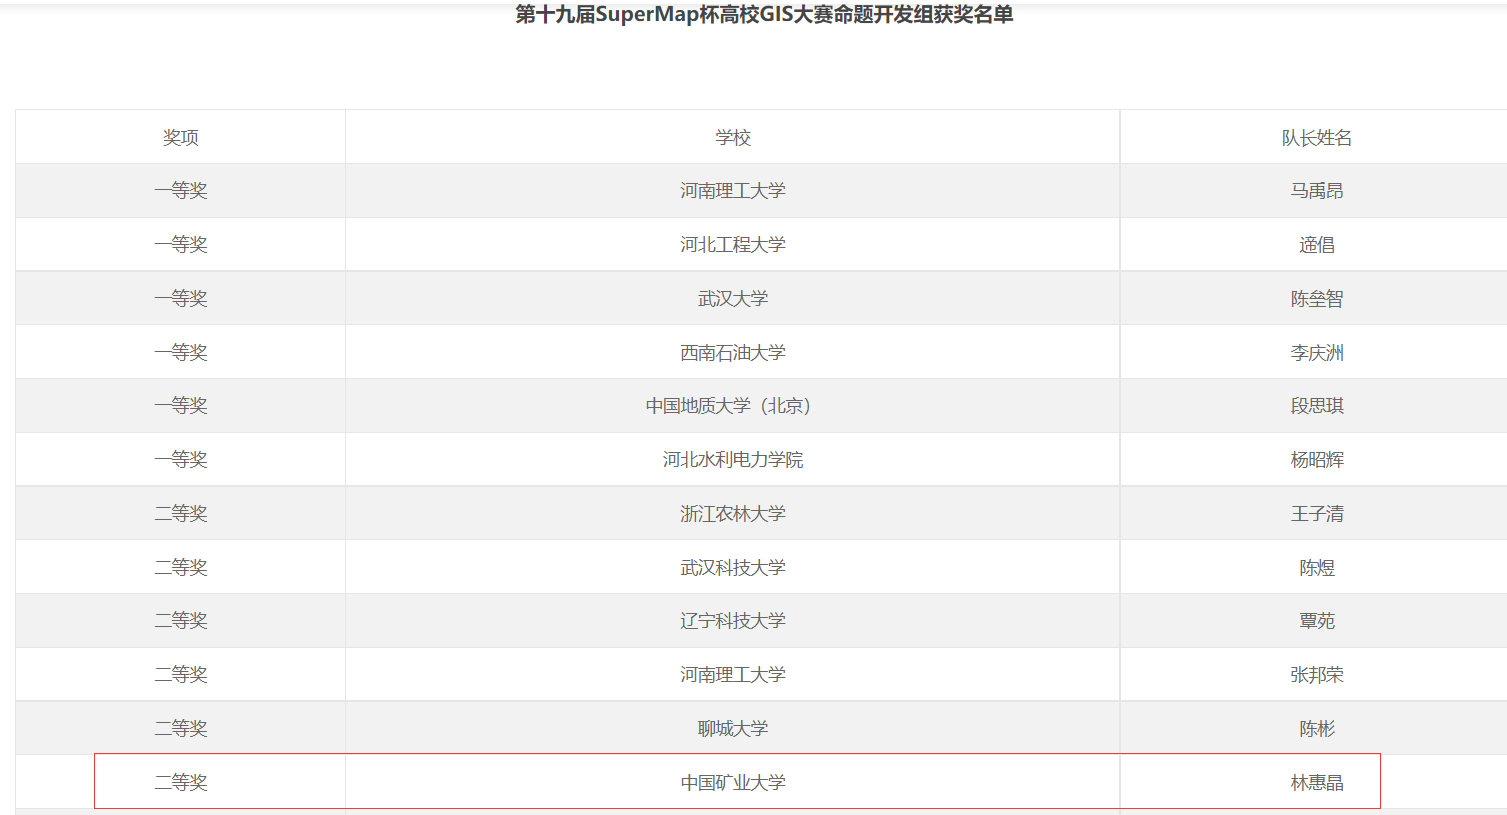Click the highlighted 中国矿业大学 cell

pyautogui.click(x=732, y=783)
